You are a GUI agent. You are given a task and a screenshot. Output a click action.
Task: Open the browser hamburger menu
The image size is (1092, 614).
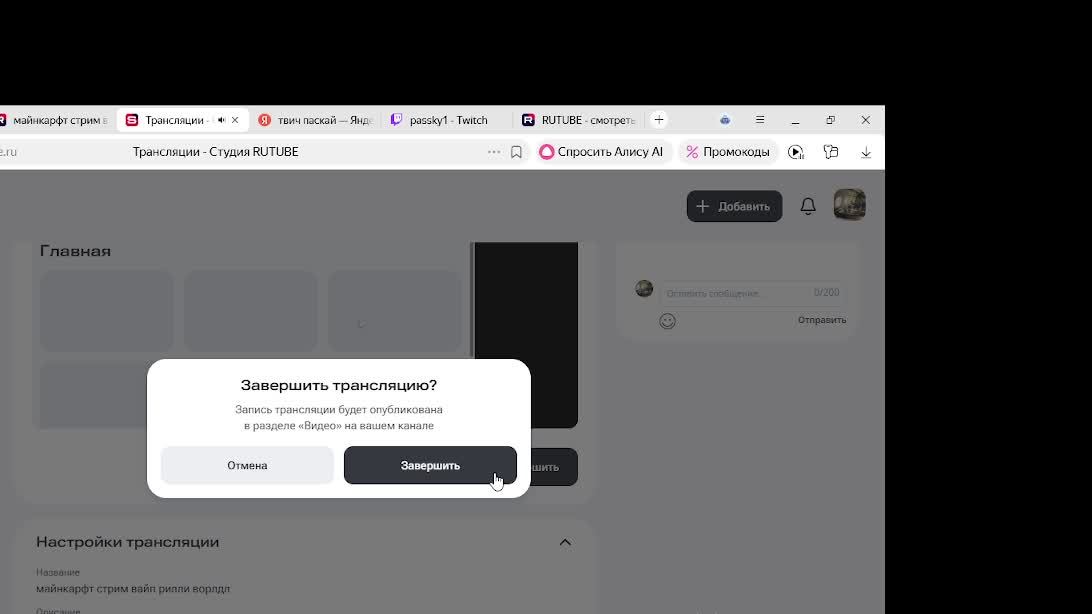point(760,120)
